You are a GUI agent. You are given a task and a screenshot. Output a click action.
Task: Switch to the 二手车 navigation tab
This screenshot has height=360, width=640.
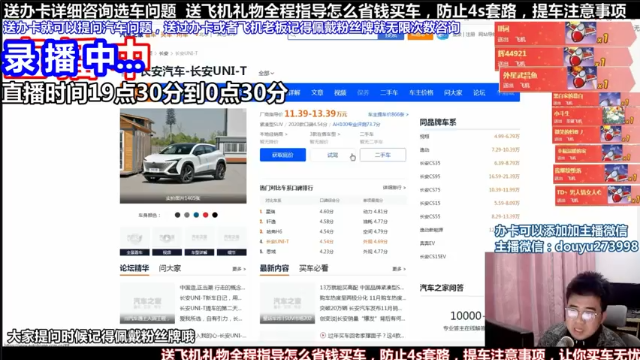389,93
